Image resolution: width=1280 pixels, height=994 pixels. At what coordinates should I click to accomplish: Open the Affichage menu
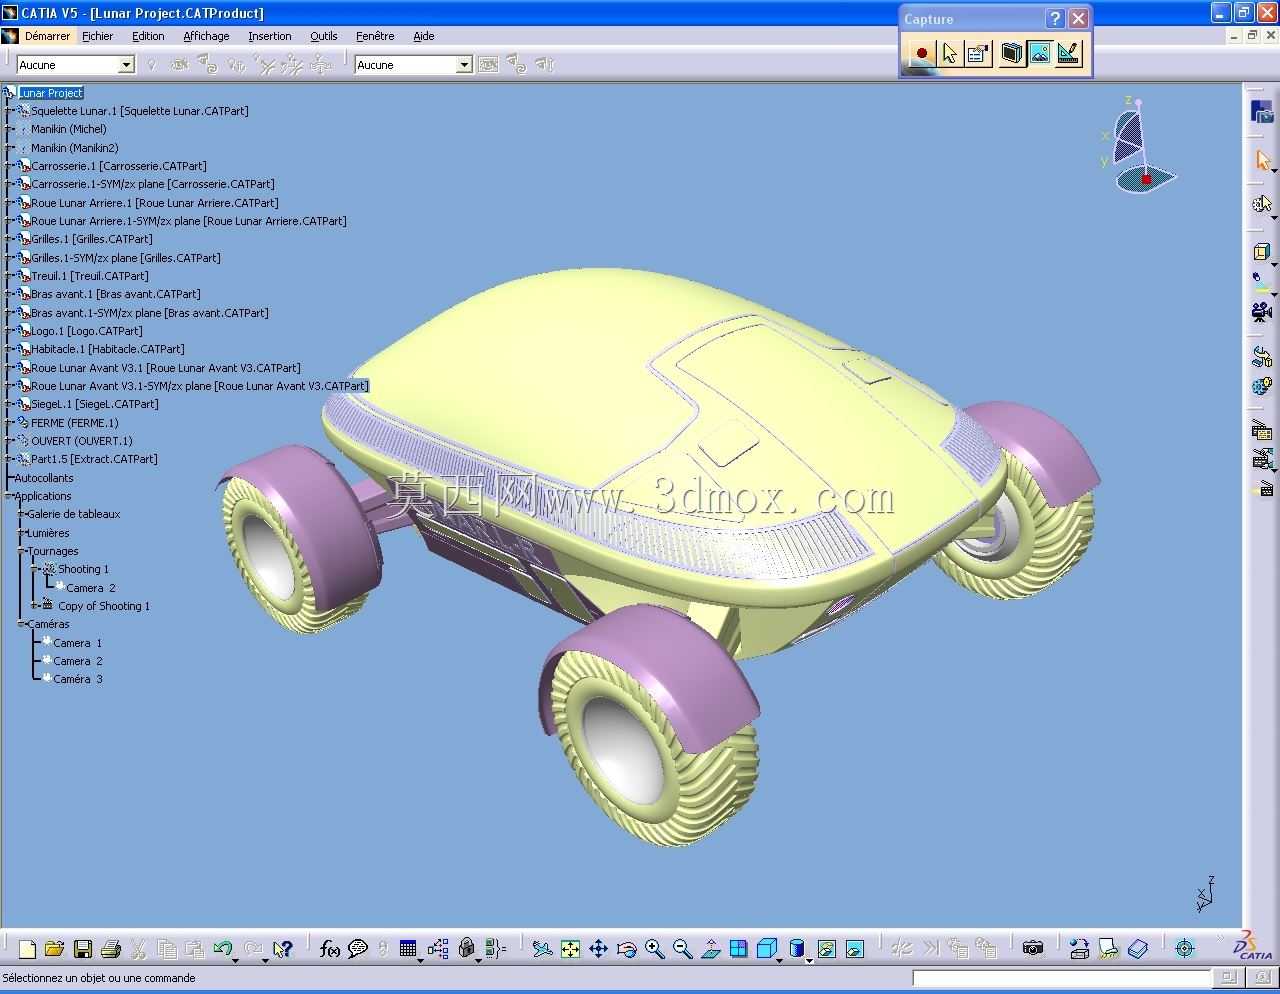pyautogui.click(x=206, y=36)
